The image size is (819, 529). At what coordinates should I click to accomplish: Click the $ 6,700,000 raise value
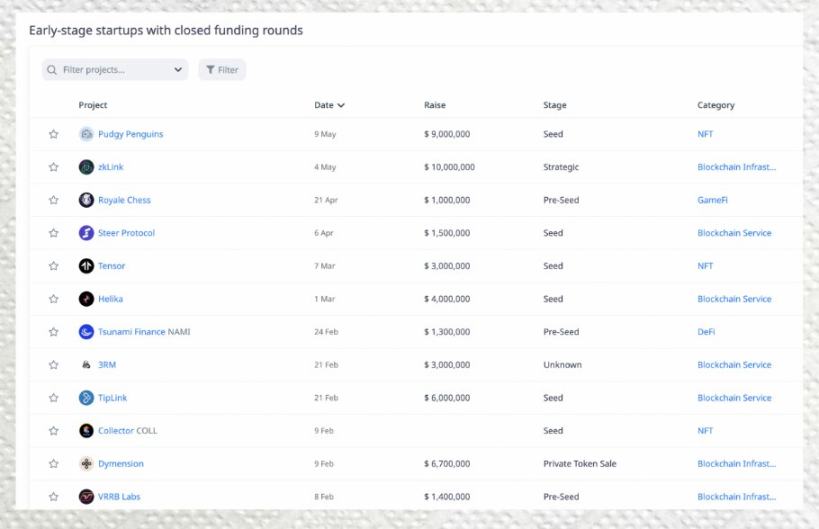(x=447, y=463)
